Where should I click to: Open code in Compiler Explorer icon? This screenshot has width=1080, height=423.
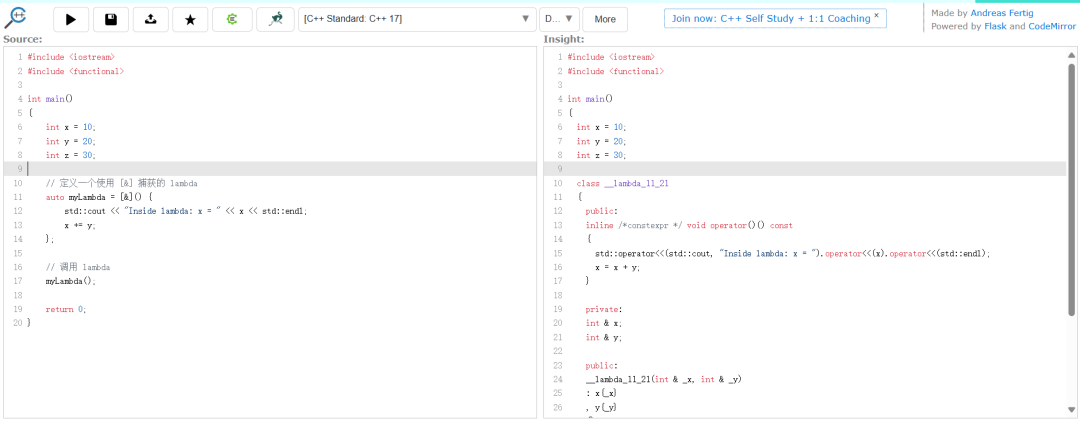pos(232,20)
